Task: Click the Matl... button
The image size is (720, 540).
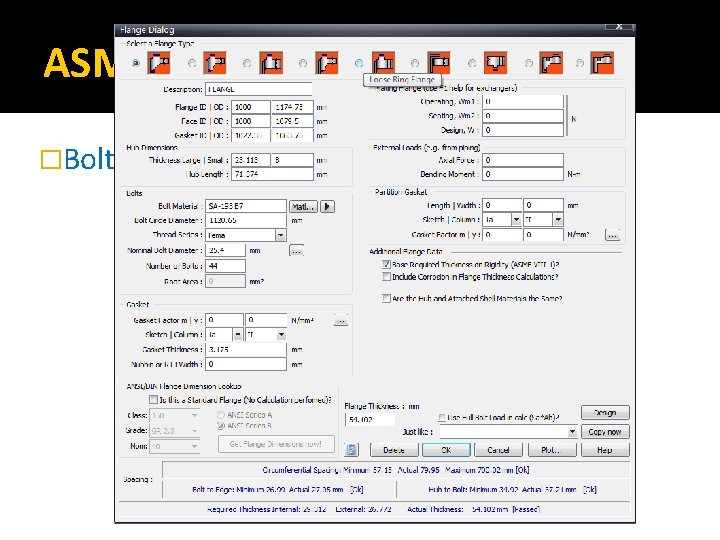Action: [303, 207]
